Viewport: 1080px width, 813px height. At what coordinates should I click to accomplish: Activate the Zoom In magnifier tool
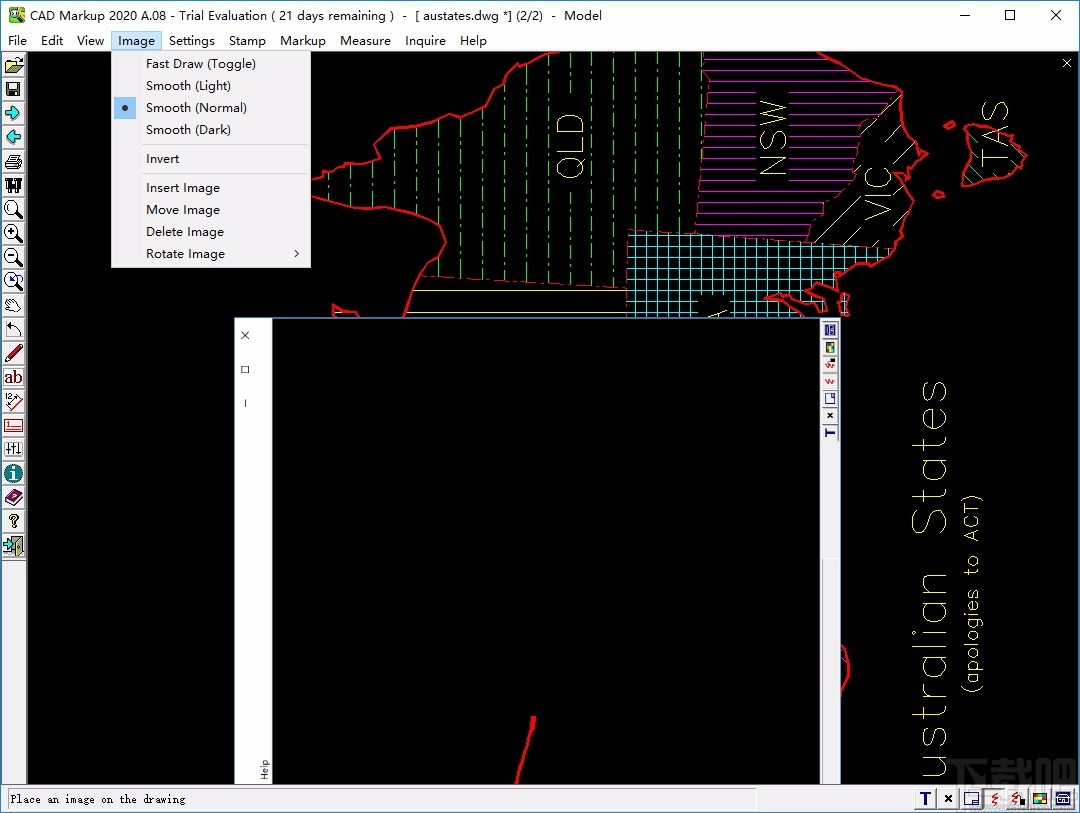(13, 233)
